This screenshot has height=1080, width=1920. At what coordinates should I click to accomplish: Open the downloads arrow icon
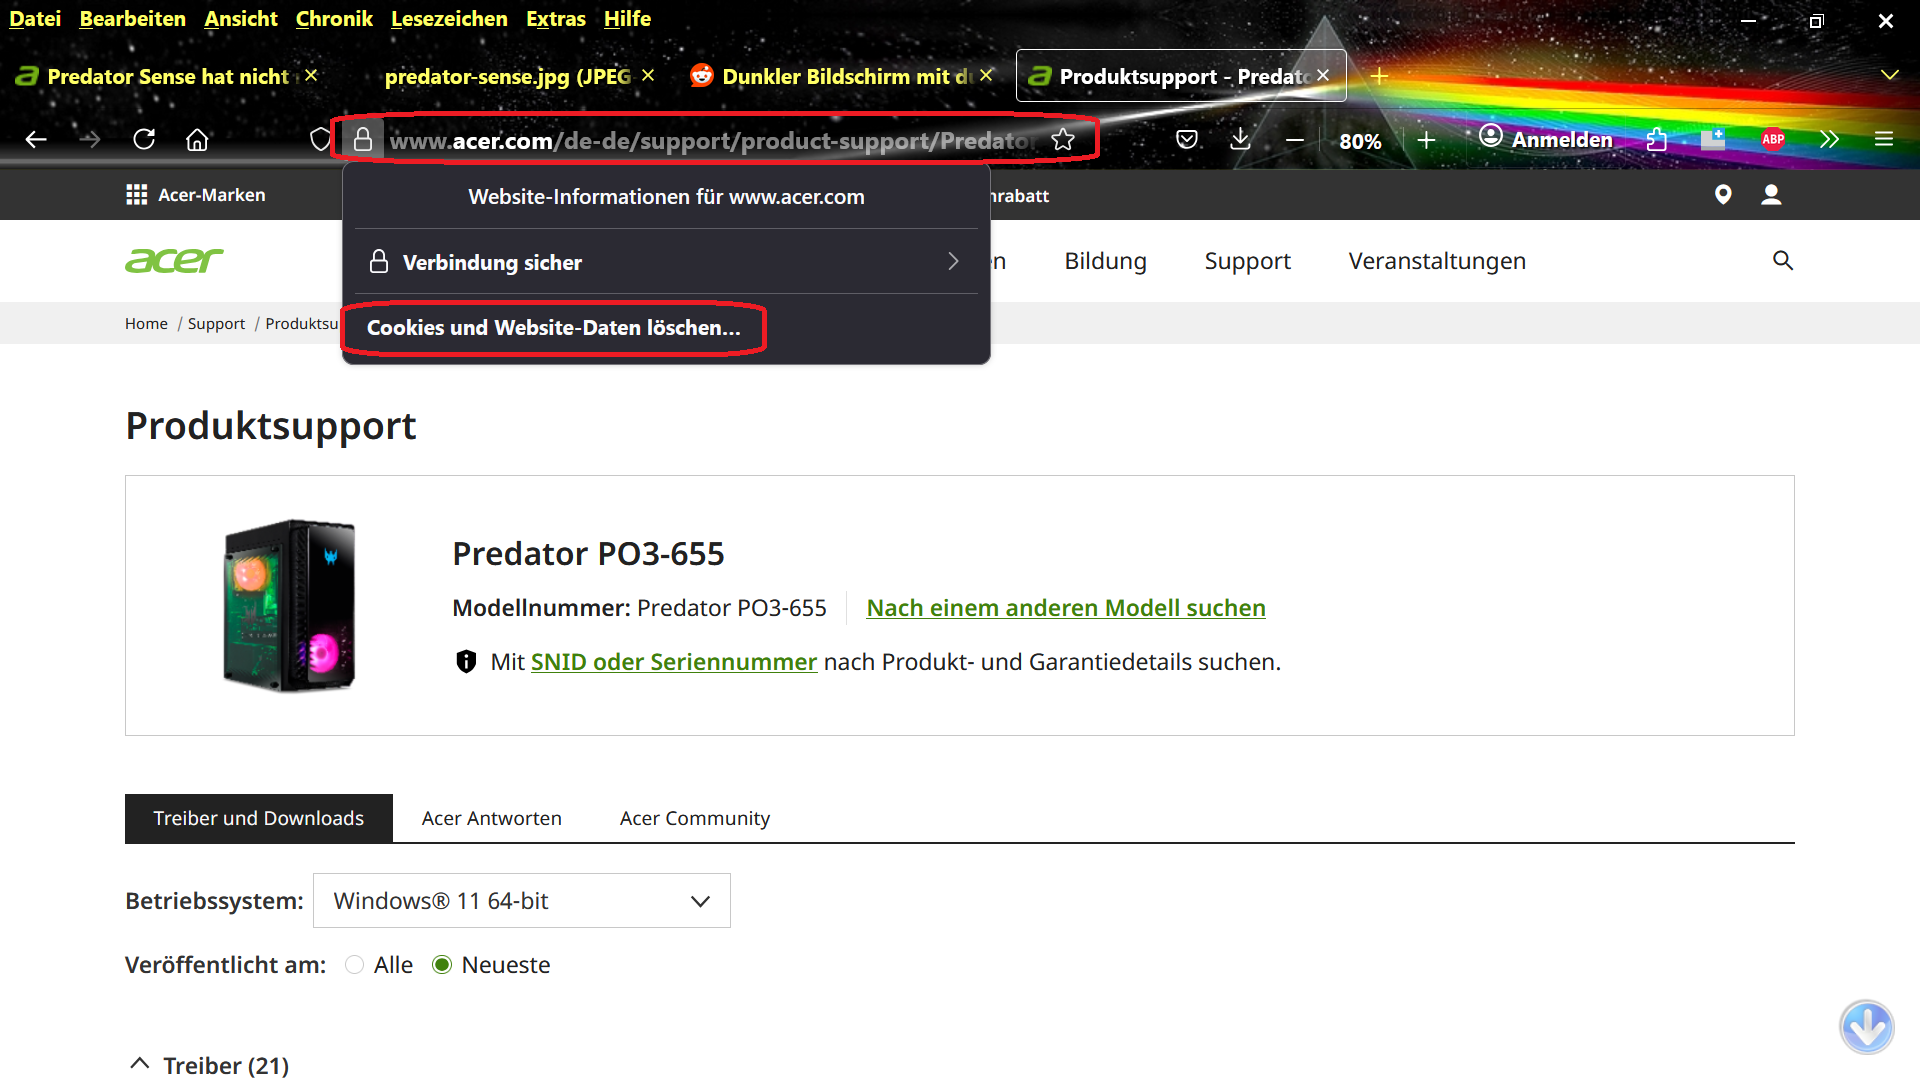pos(1240,139)
